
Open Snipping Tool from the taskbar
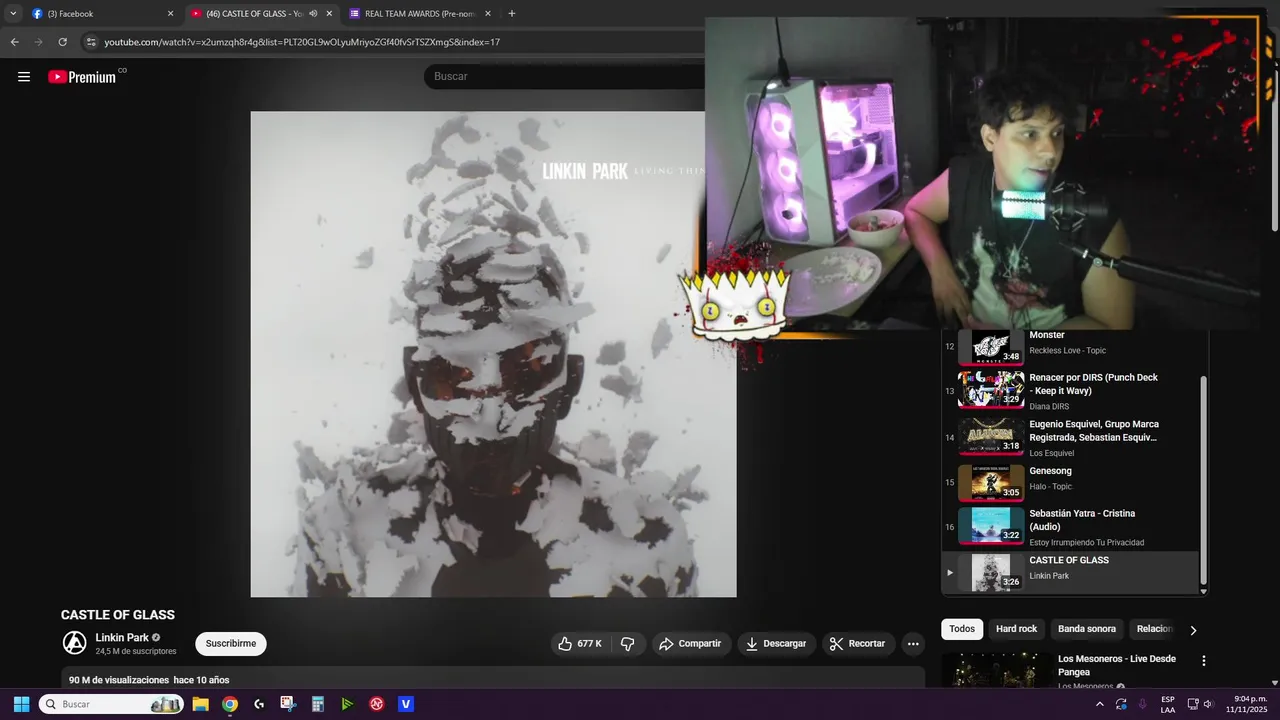click(x=288, y=704)
